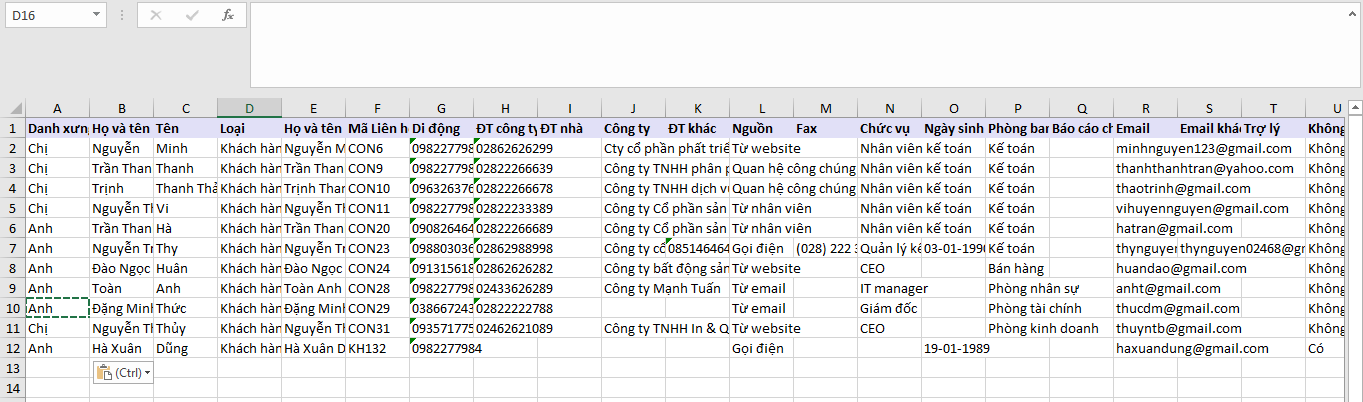
Task: Select the cell with birthdate 19-01-1989
Action: click(953, 348)
